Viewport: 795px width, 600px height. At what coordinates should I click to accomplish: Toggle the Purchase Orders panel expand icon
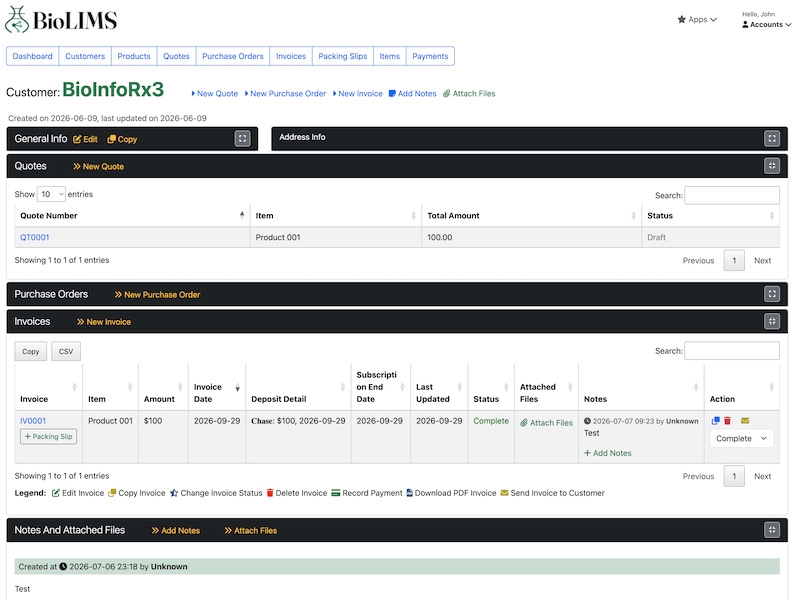(x=772, y=294)
